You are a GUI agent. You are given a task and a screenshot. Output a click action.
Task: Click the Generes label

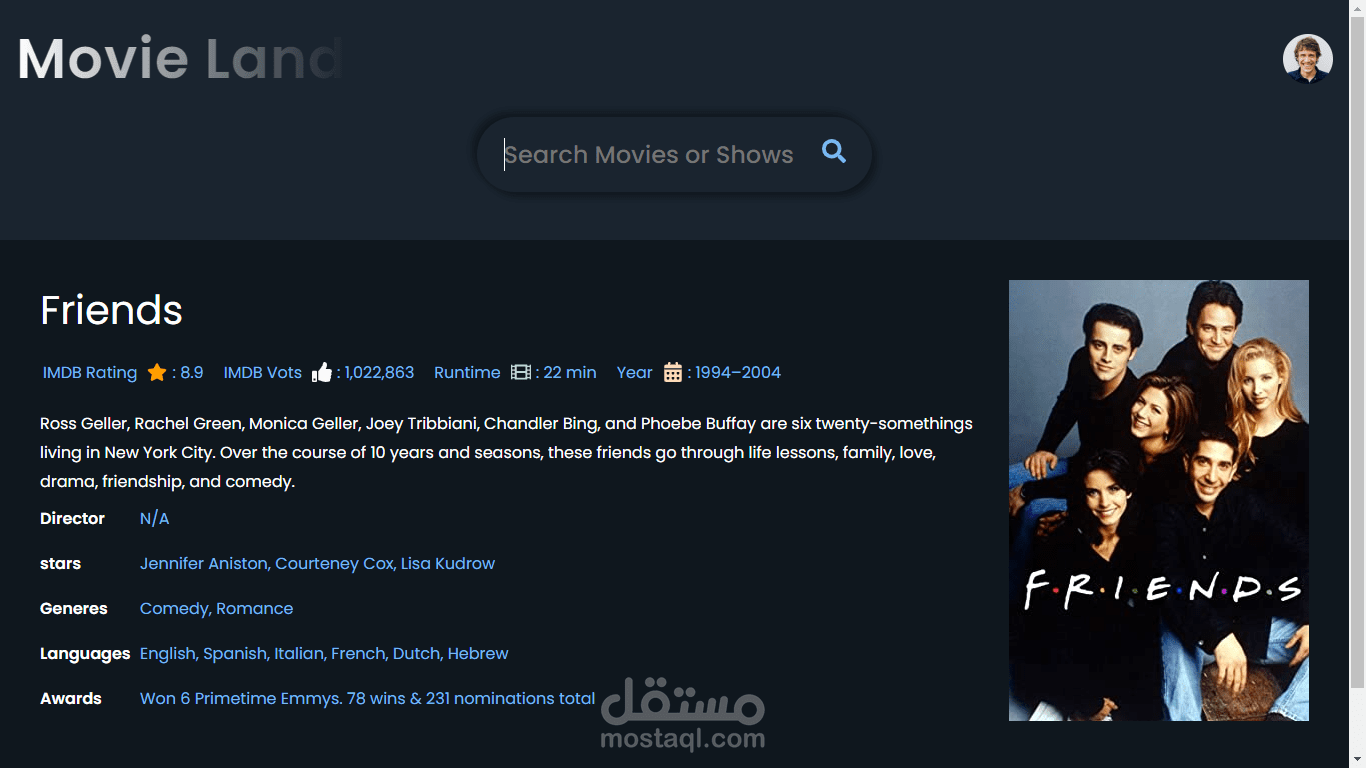click(x=74, y=608)
